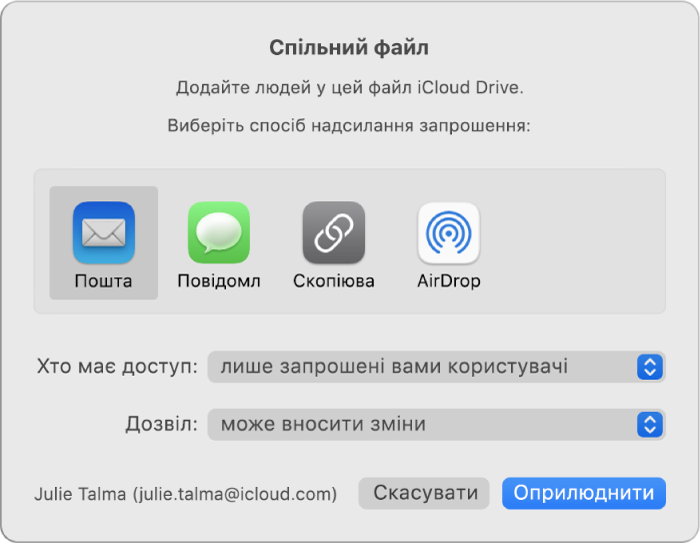700x543 pixels.
Task: Click the 'AirDrop' text label
Action: click(x=448, y=281)
